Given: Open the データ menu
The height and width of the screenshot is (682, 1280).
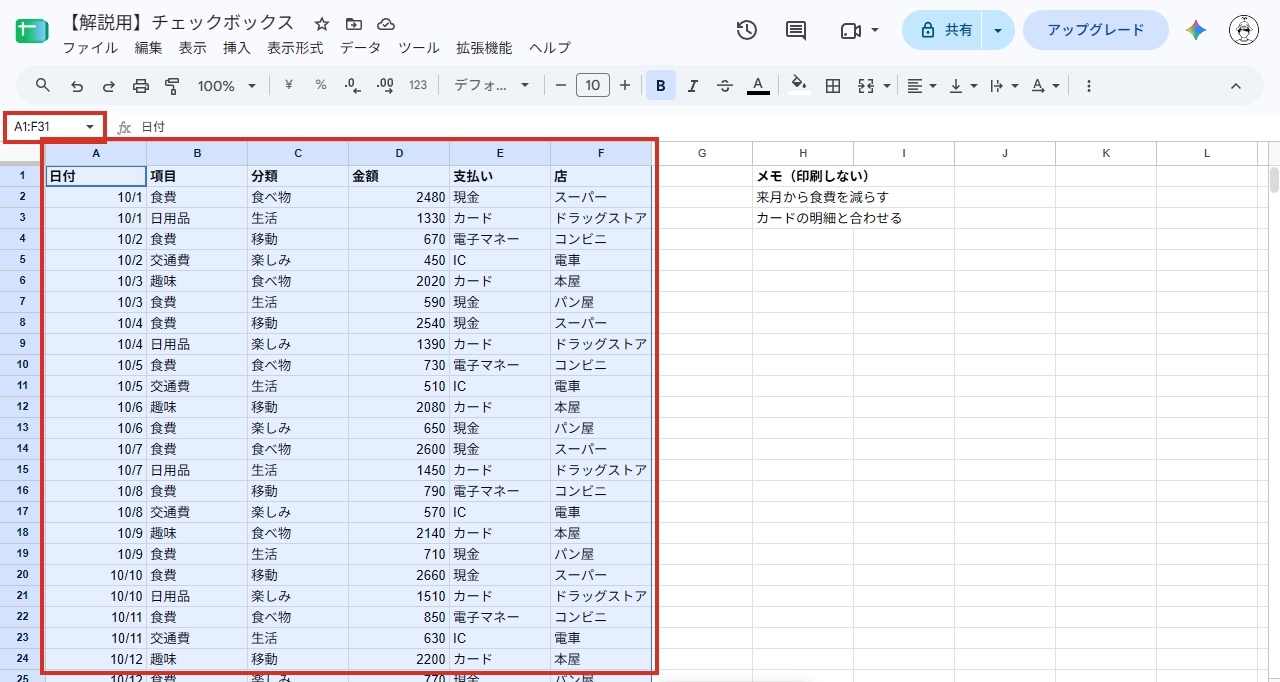Looking at the screenshot, I should click(x=360, y=47).
